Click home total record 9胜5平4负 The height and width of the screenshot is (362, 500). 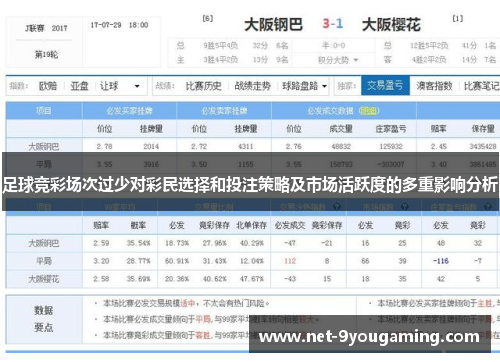click(220, 46)
